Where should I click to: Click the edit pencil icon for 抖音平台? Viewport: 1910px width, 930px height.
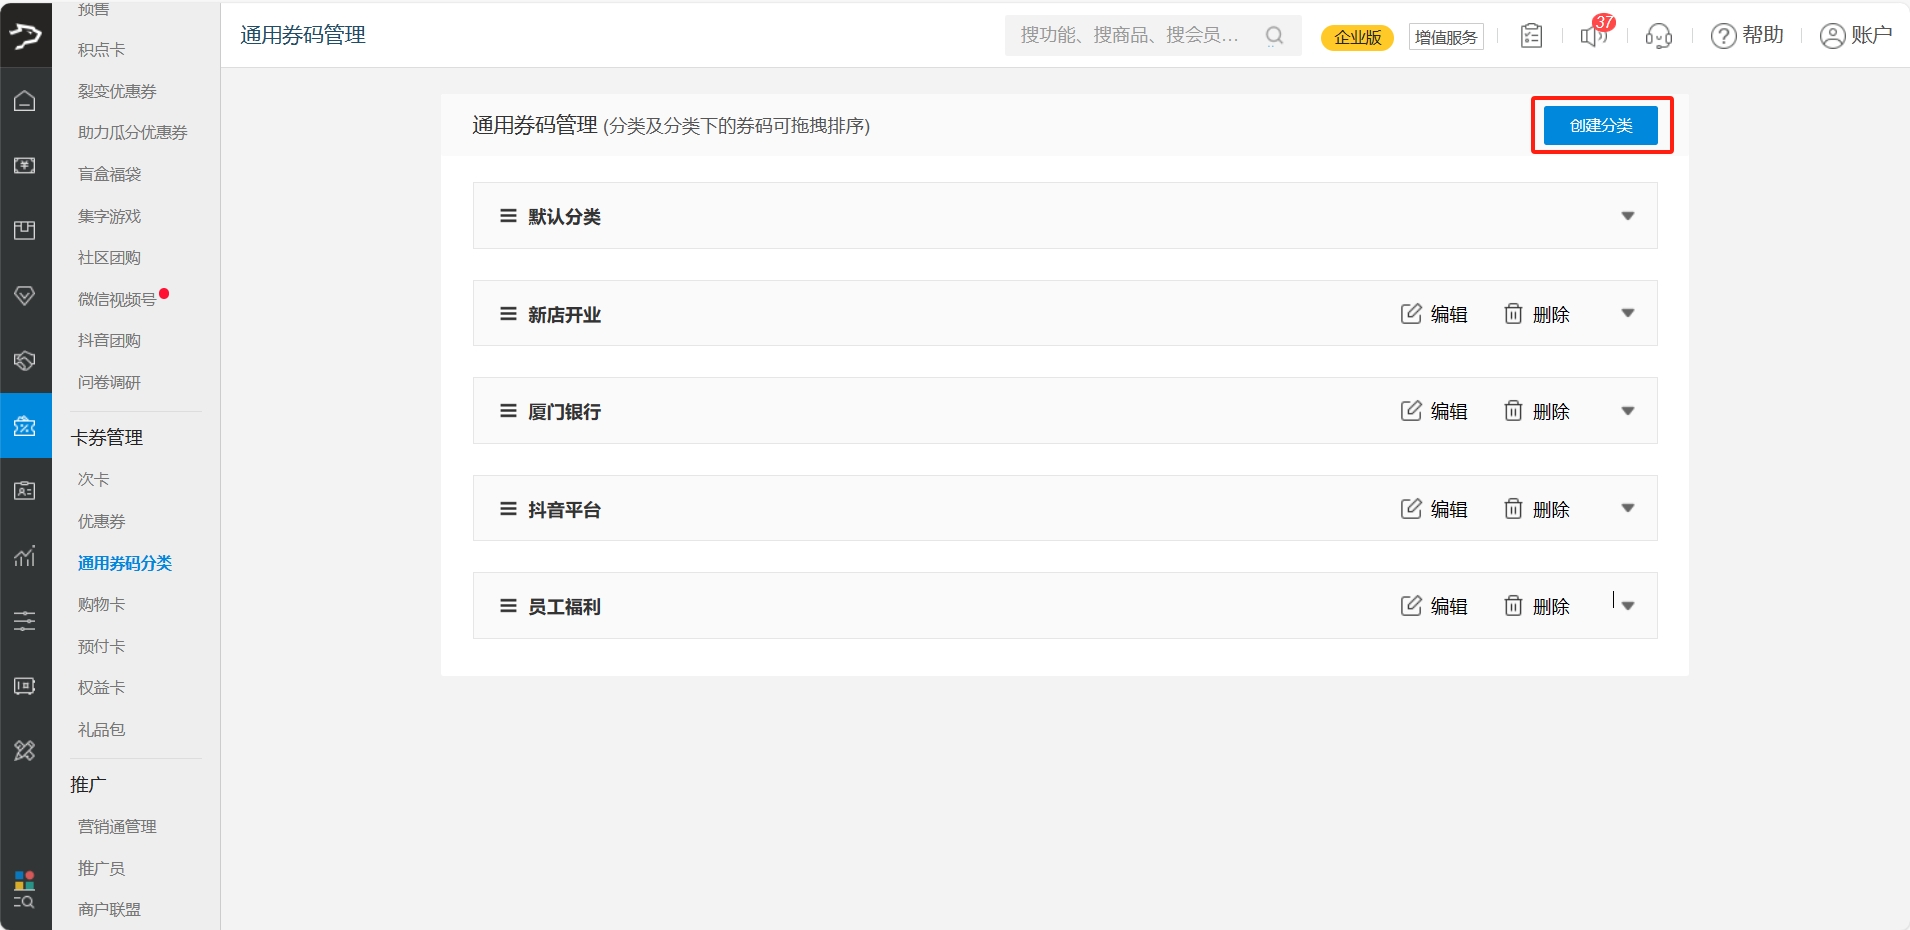click(1411, 509)
